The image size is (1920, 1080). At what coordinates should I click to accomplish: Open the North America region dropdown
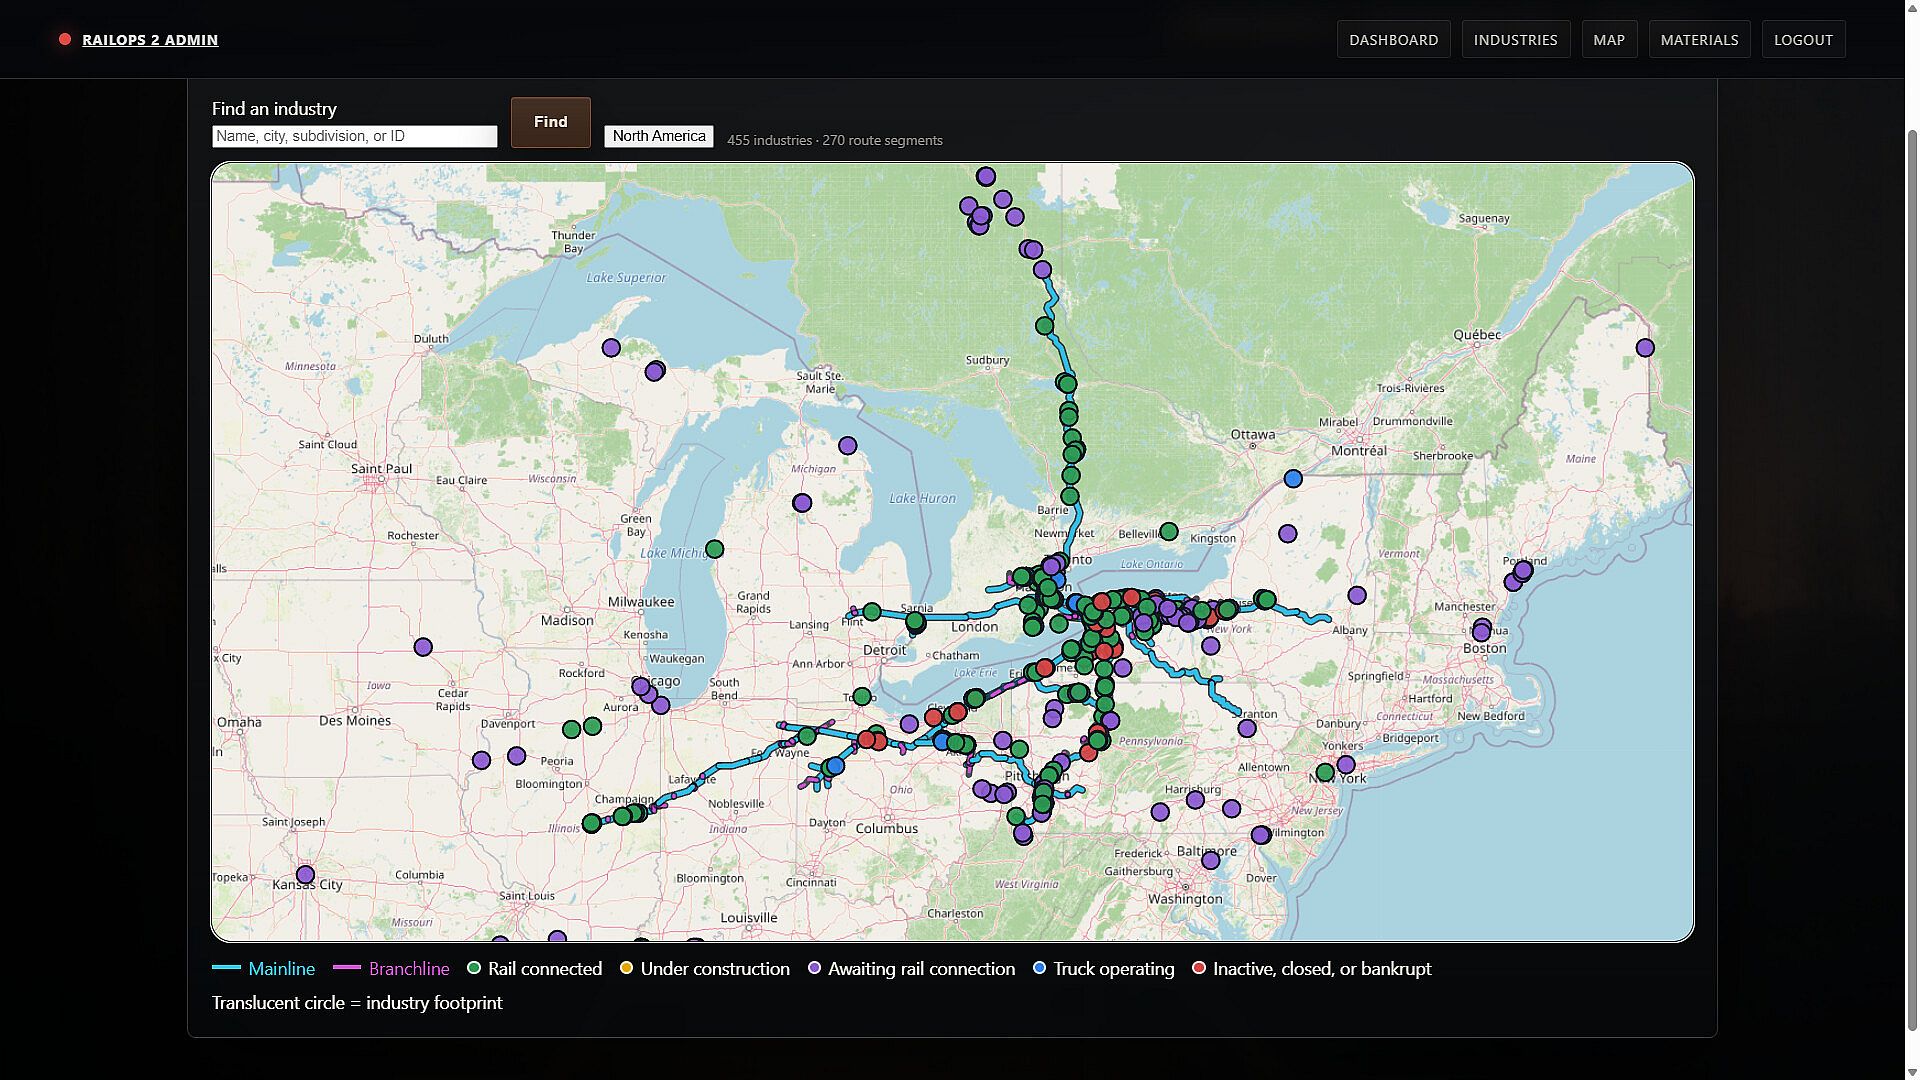[x=659, y=136]
